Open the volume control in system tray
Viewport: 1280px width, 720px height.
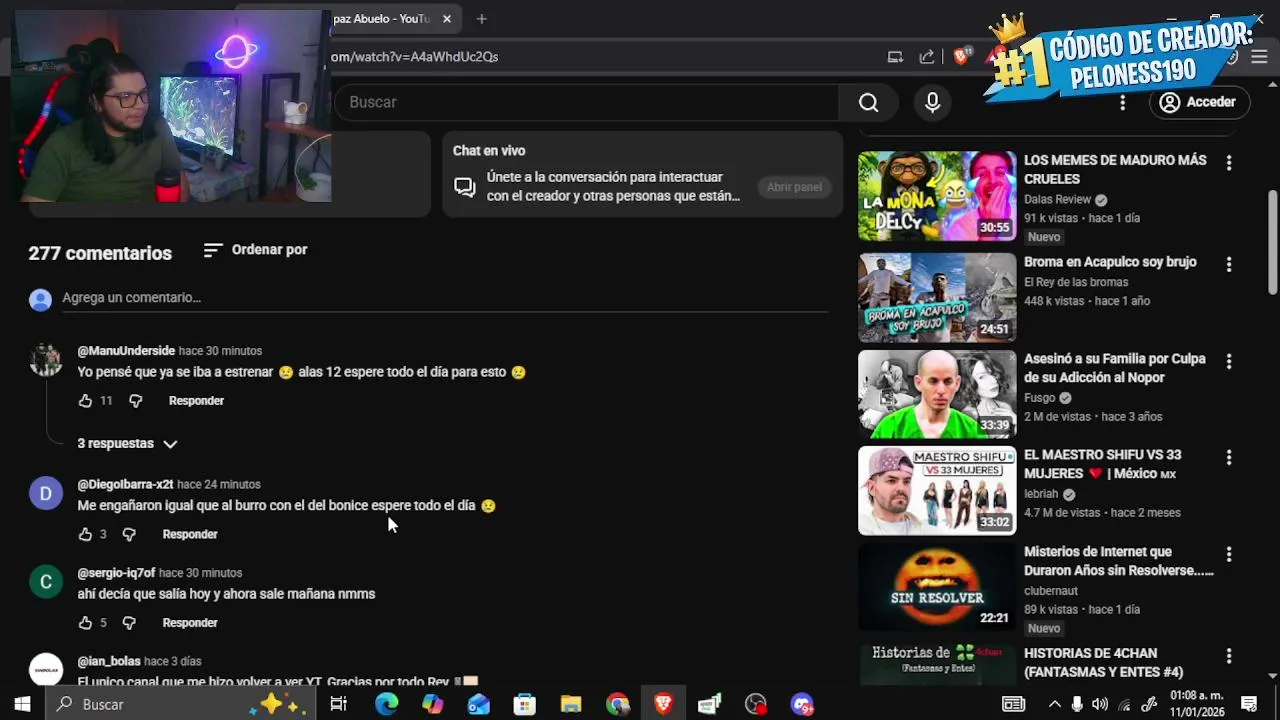1100,704
